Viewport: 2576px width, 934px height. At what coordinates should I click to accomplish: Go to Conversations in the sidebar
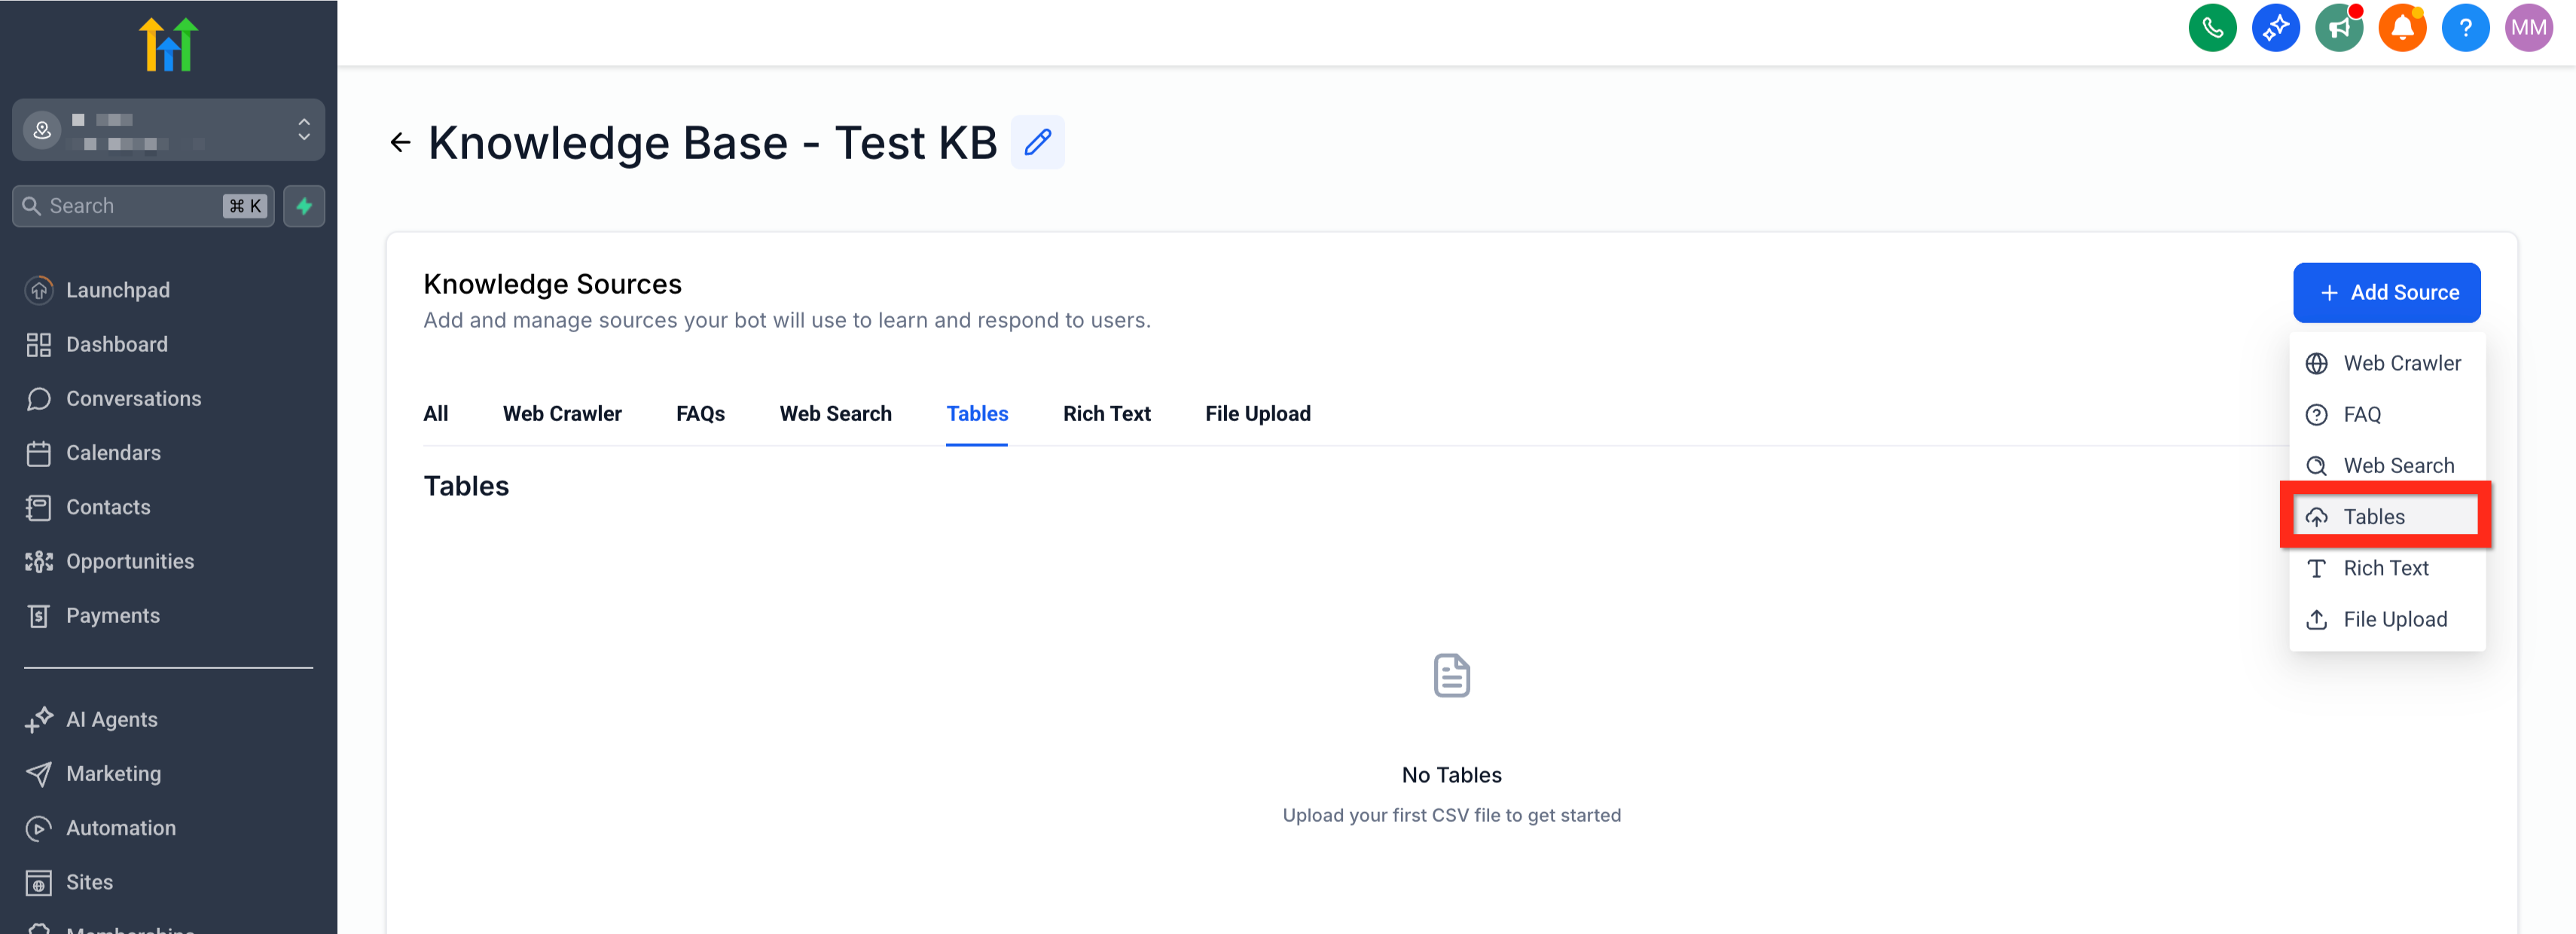(x=133, y=398)
